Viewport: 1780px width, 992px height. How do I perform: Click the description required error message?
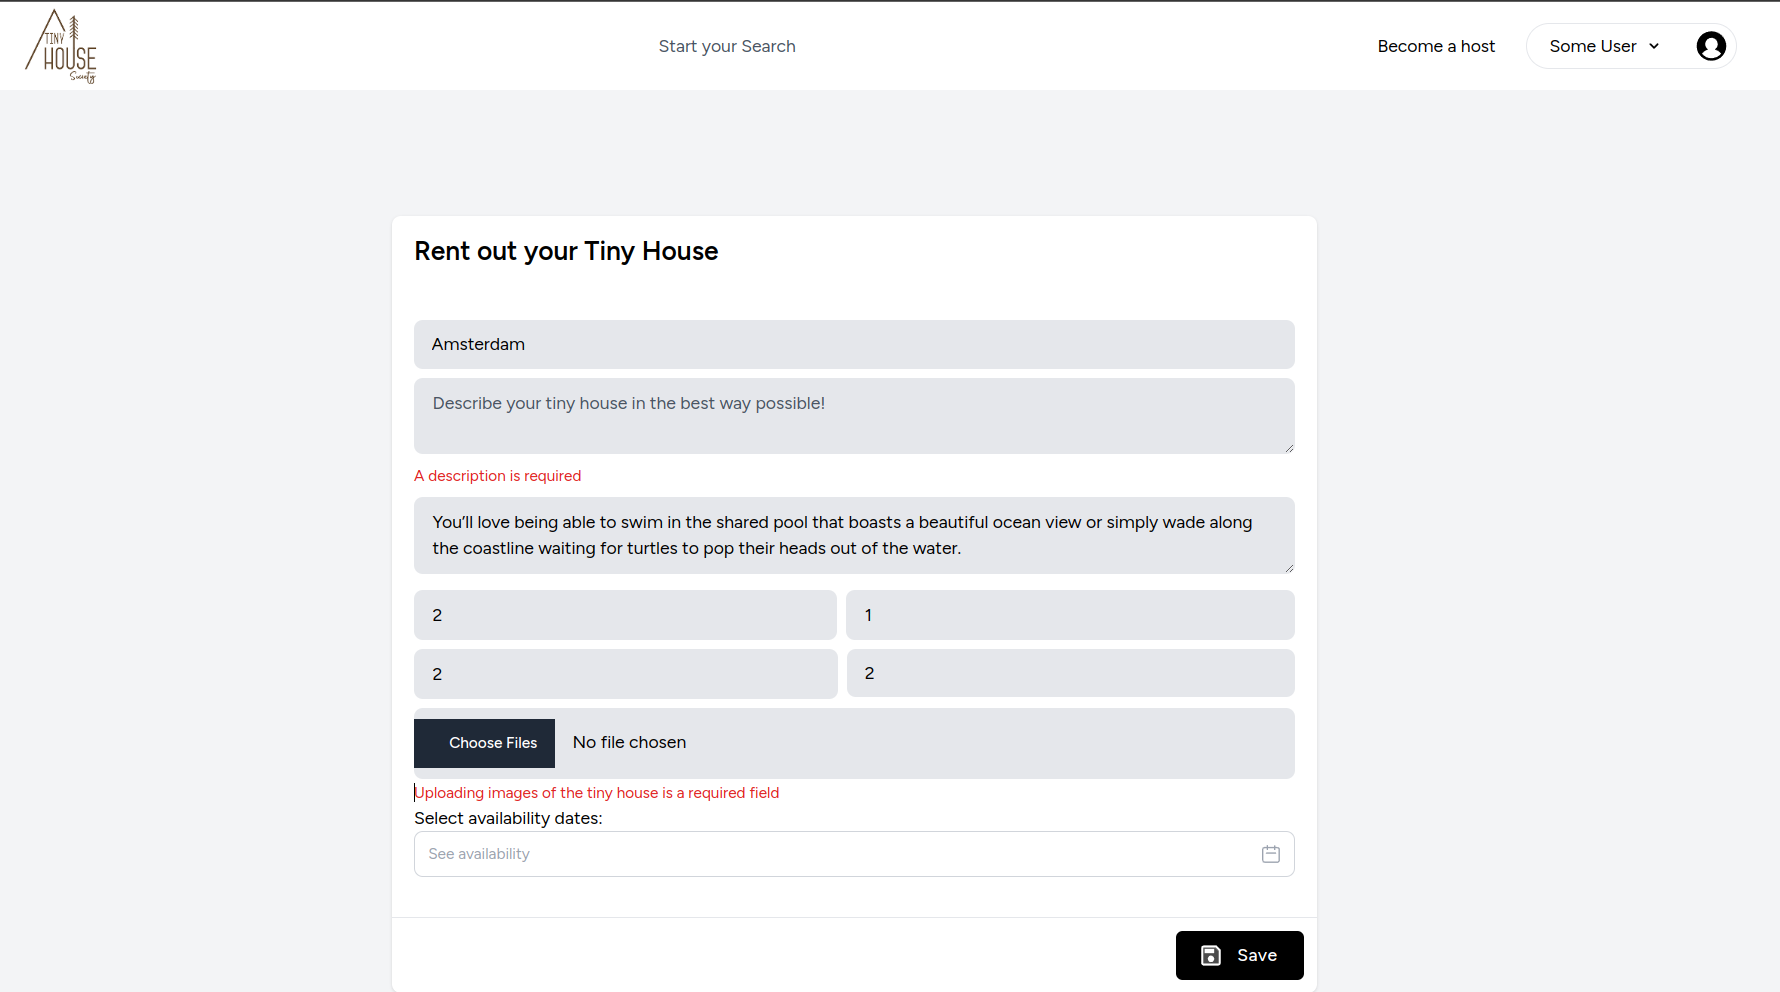497,476
